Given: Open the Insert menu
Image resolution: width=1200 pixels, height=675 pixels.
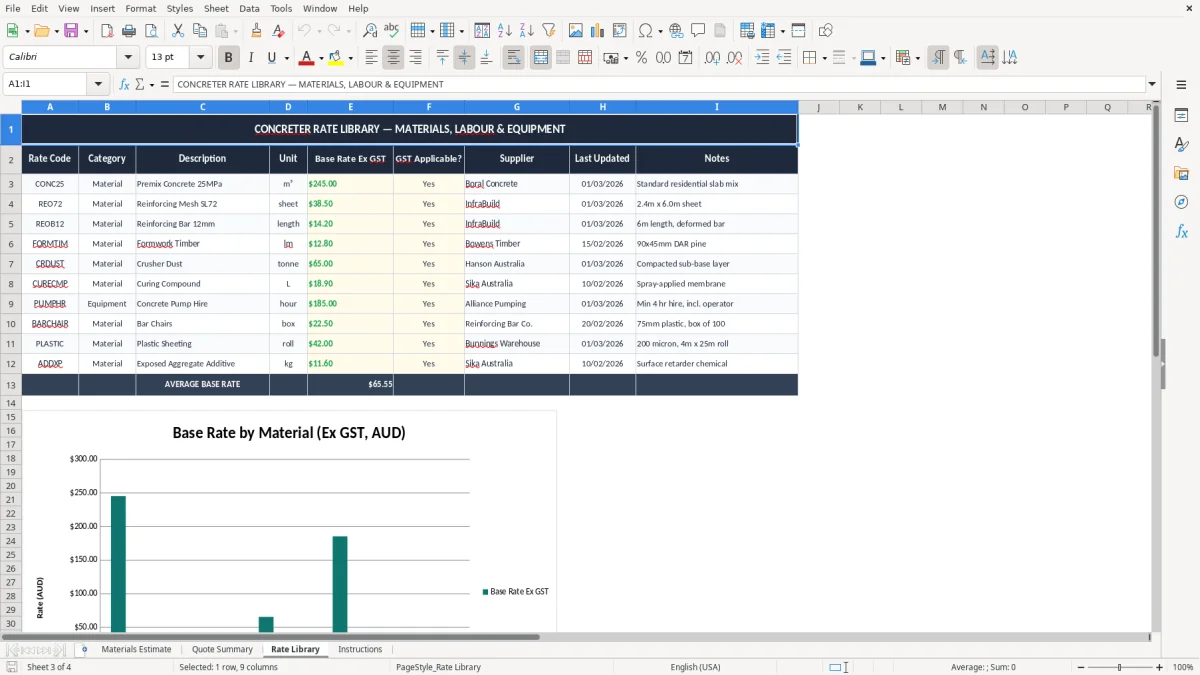Looking at the screenshot, I should [102, 8].
